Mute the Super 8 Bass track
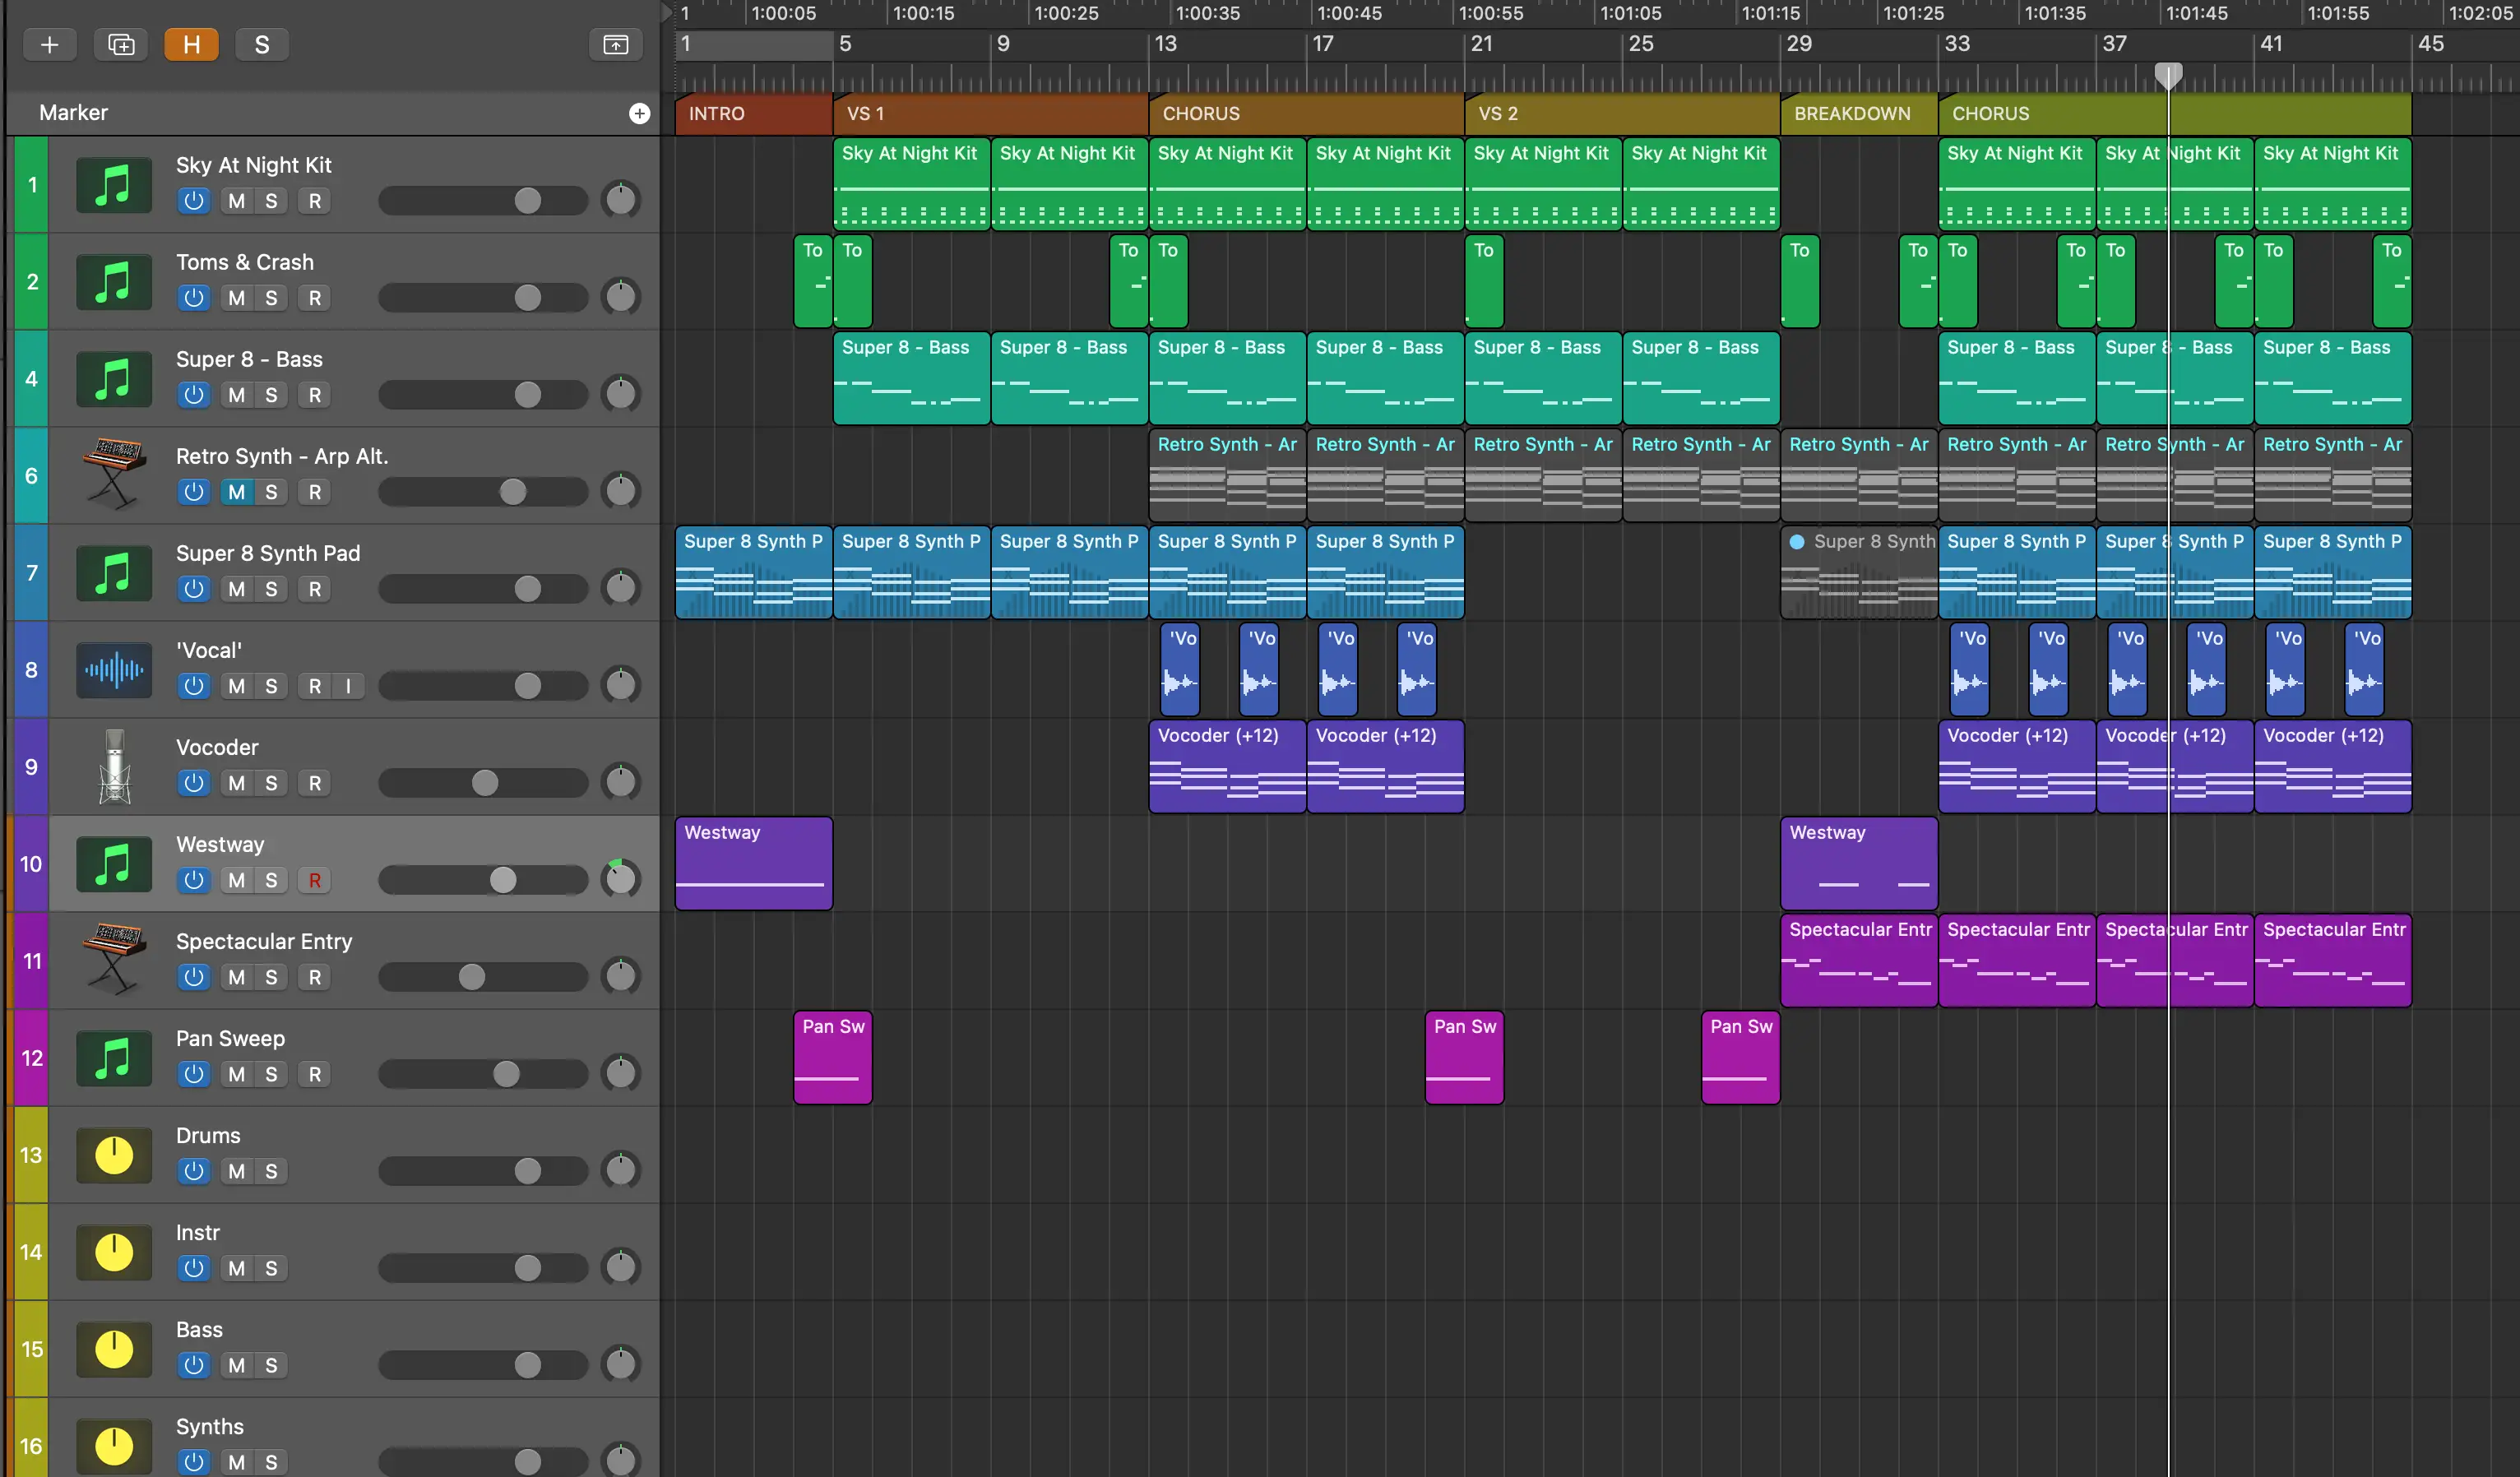Image resolution: width=2520 pixels, height=1477 pixels. click(x=236, y=396)
